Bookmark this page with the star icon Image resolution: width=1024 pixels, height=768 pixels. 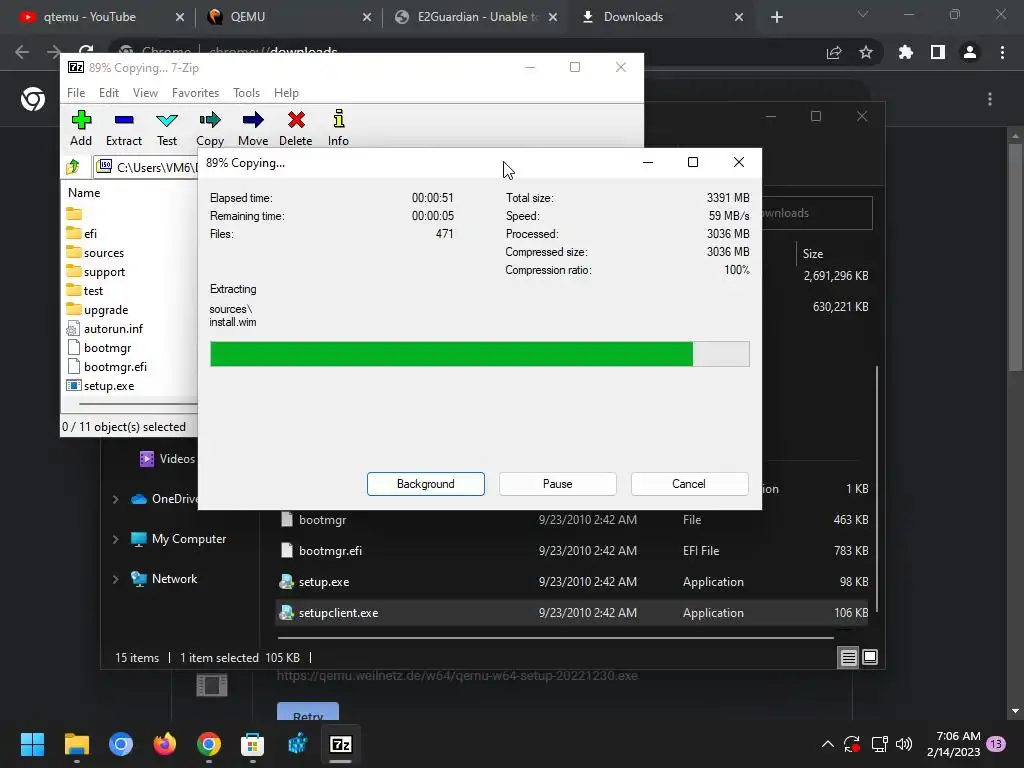pos(866,52)
